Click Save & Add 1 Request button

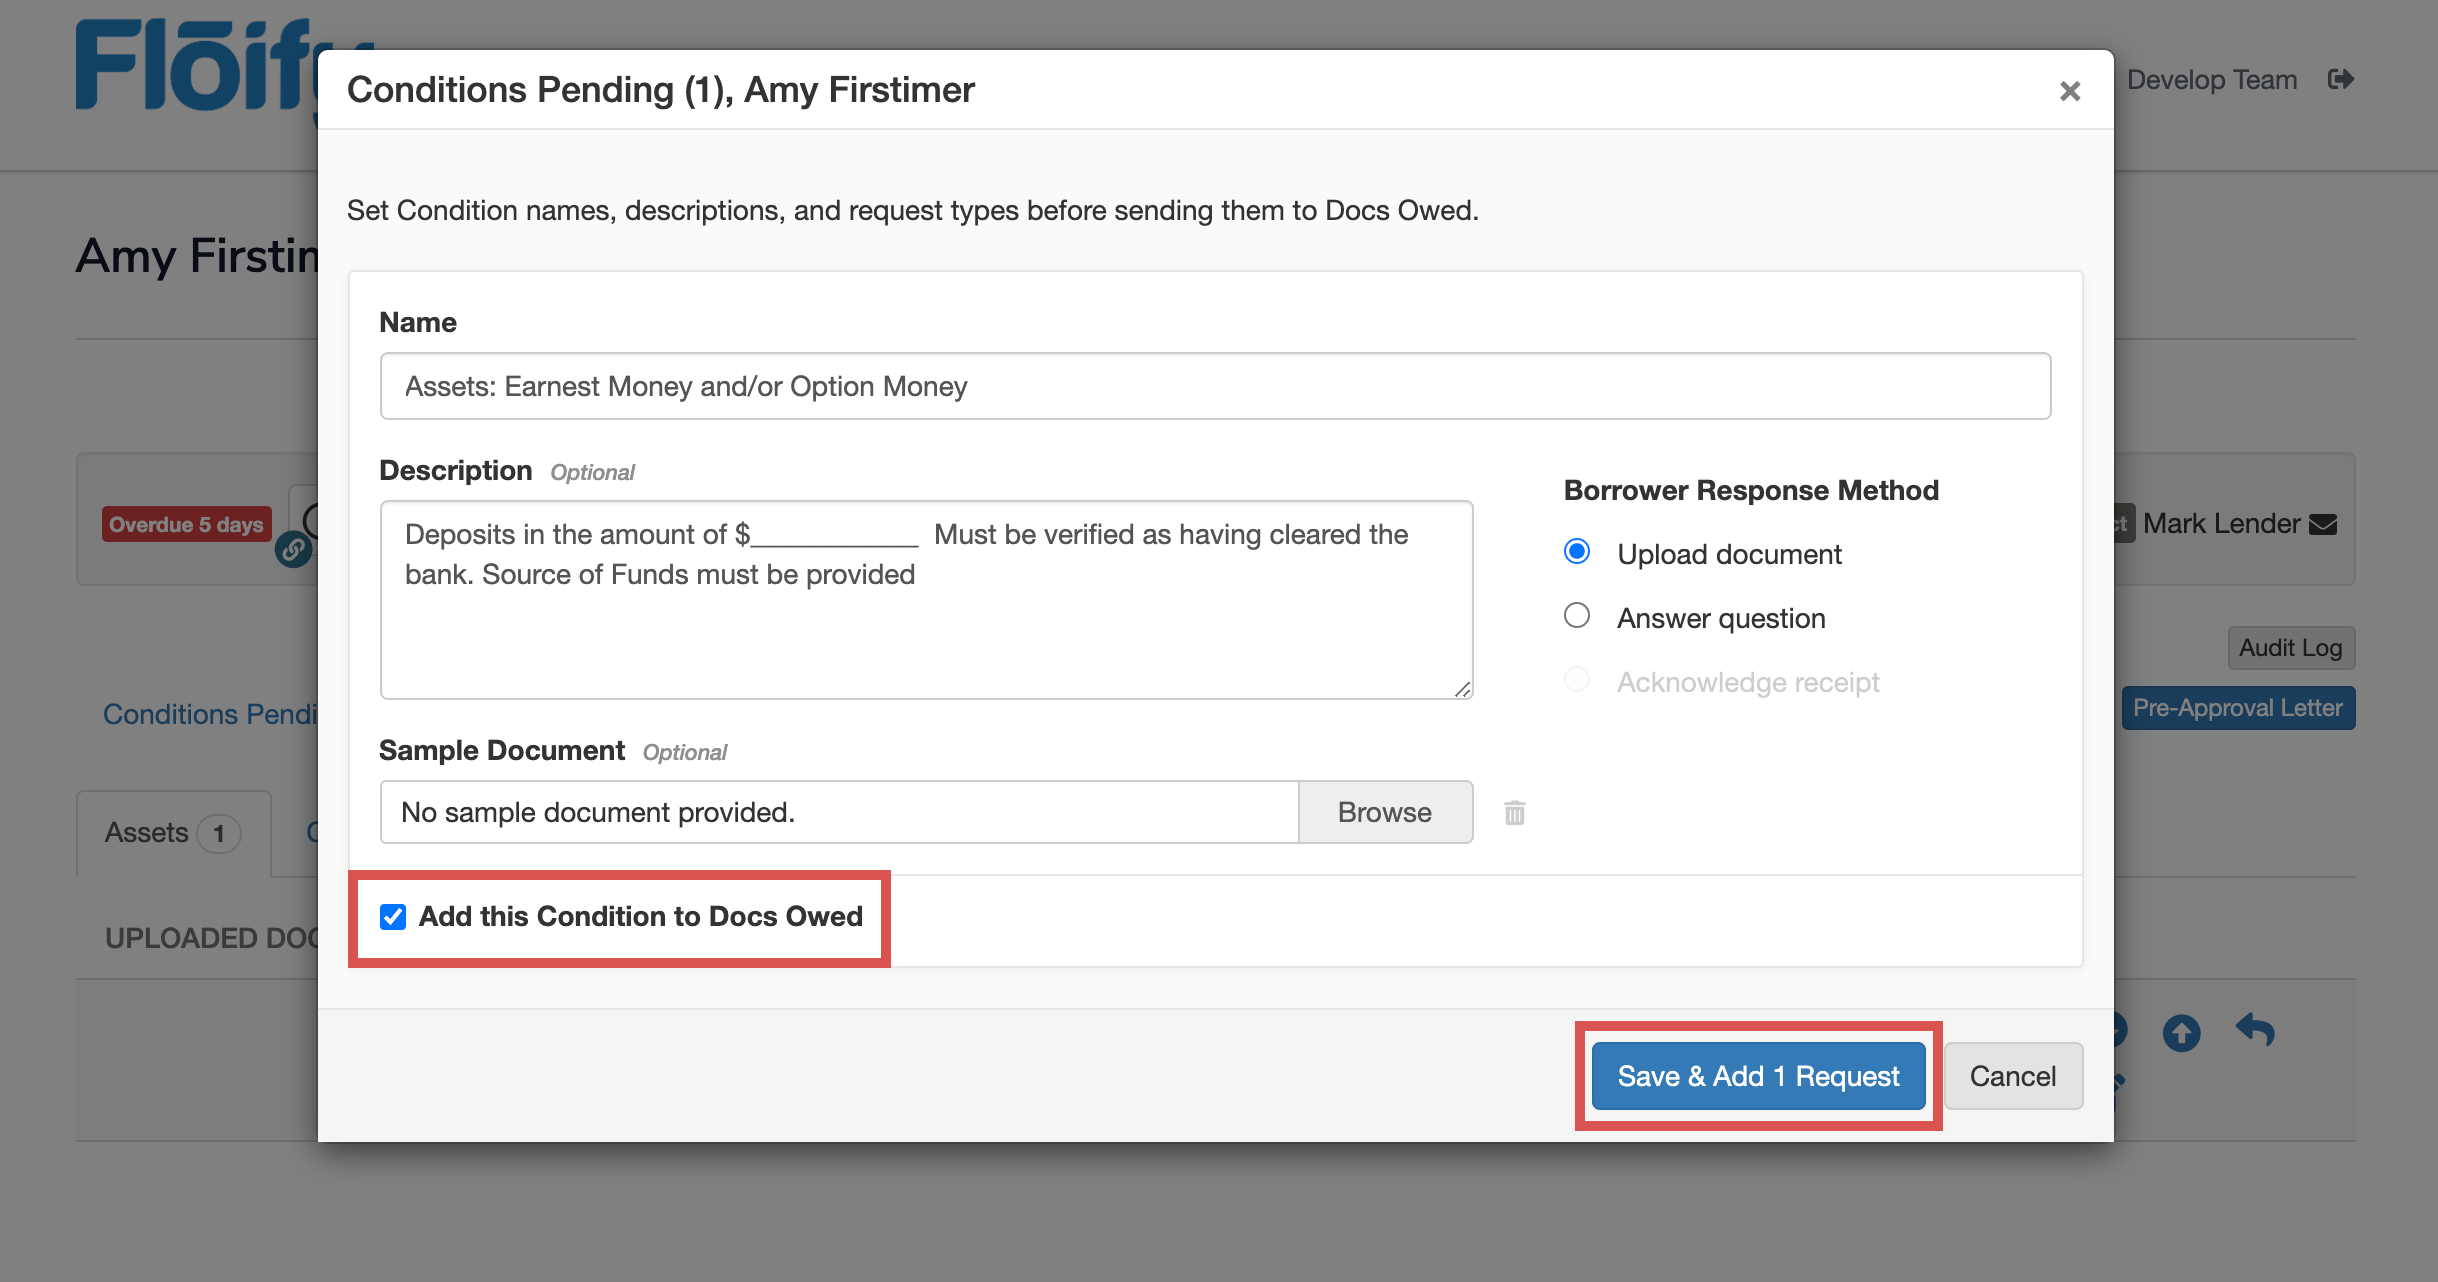(1757, 1076)
